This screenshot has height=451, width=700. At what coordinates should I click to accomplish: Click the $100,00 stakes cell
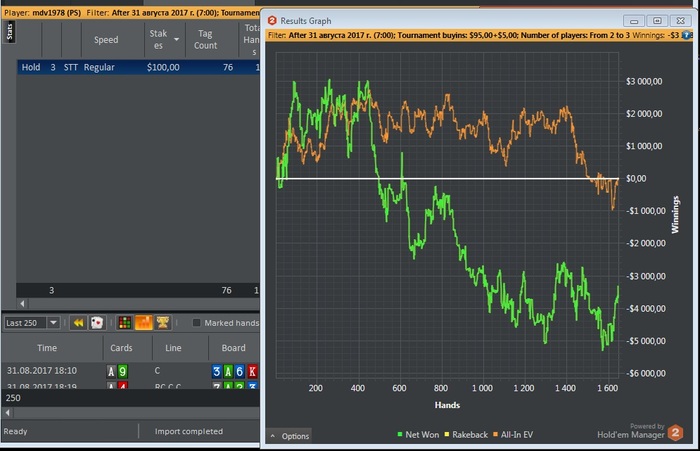(x=163, y=67)
